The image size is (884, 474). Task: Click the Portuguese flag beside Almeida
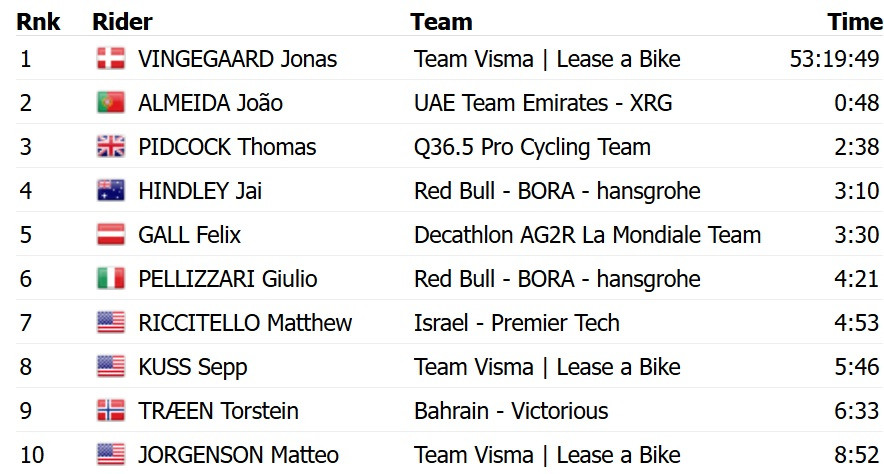(x=110, y=103)
